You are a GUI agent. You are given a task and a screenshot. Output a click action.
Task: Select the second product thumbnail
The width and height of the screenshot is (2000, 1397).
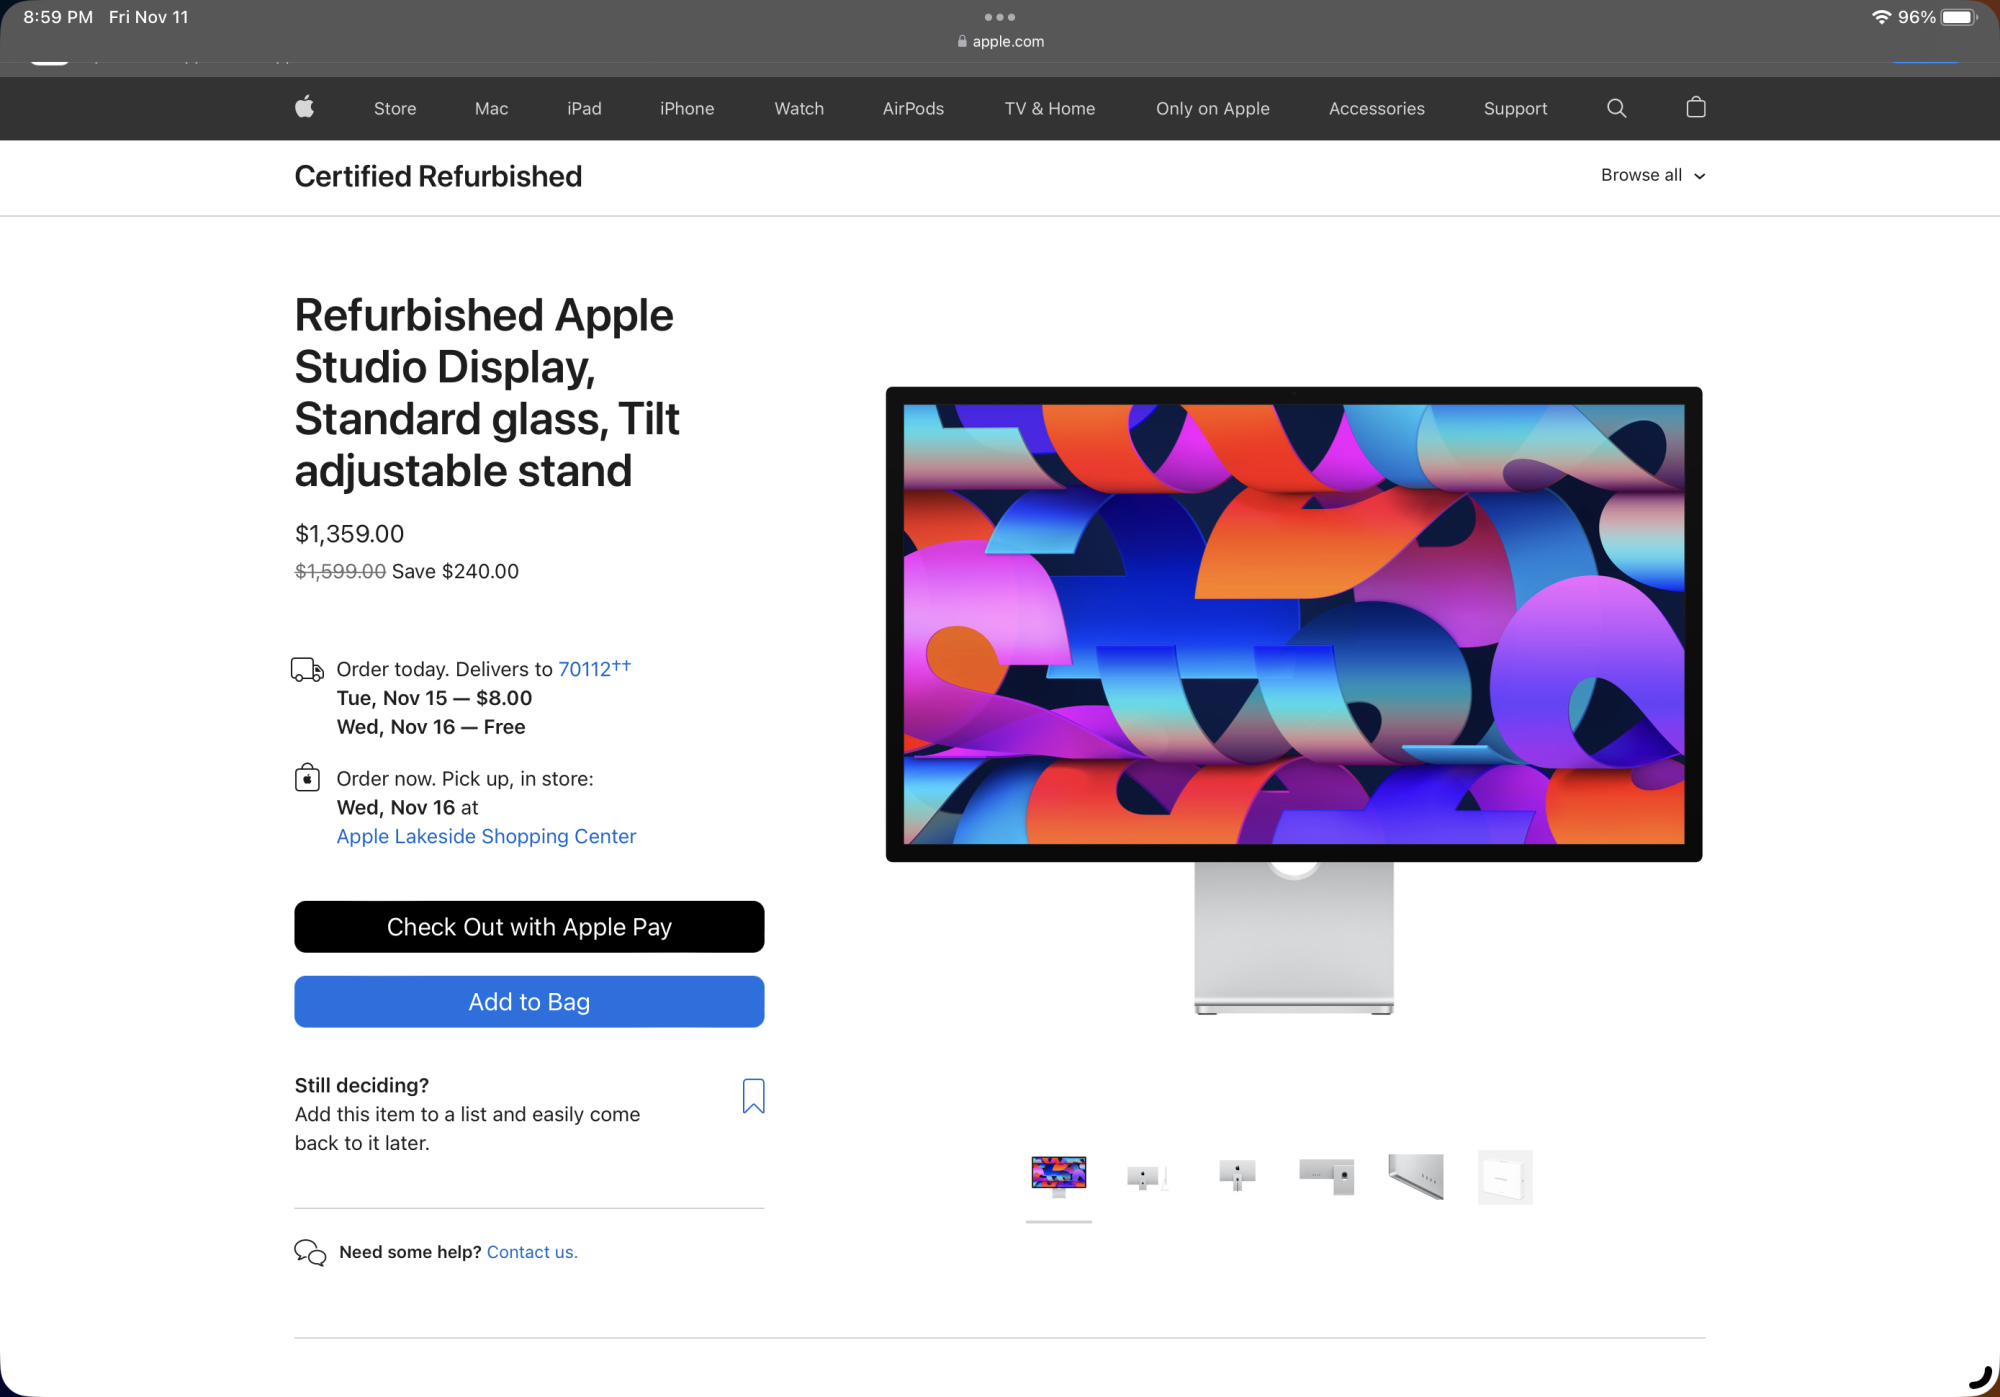[x=1147, y=1177]
